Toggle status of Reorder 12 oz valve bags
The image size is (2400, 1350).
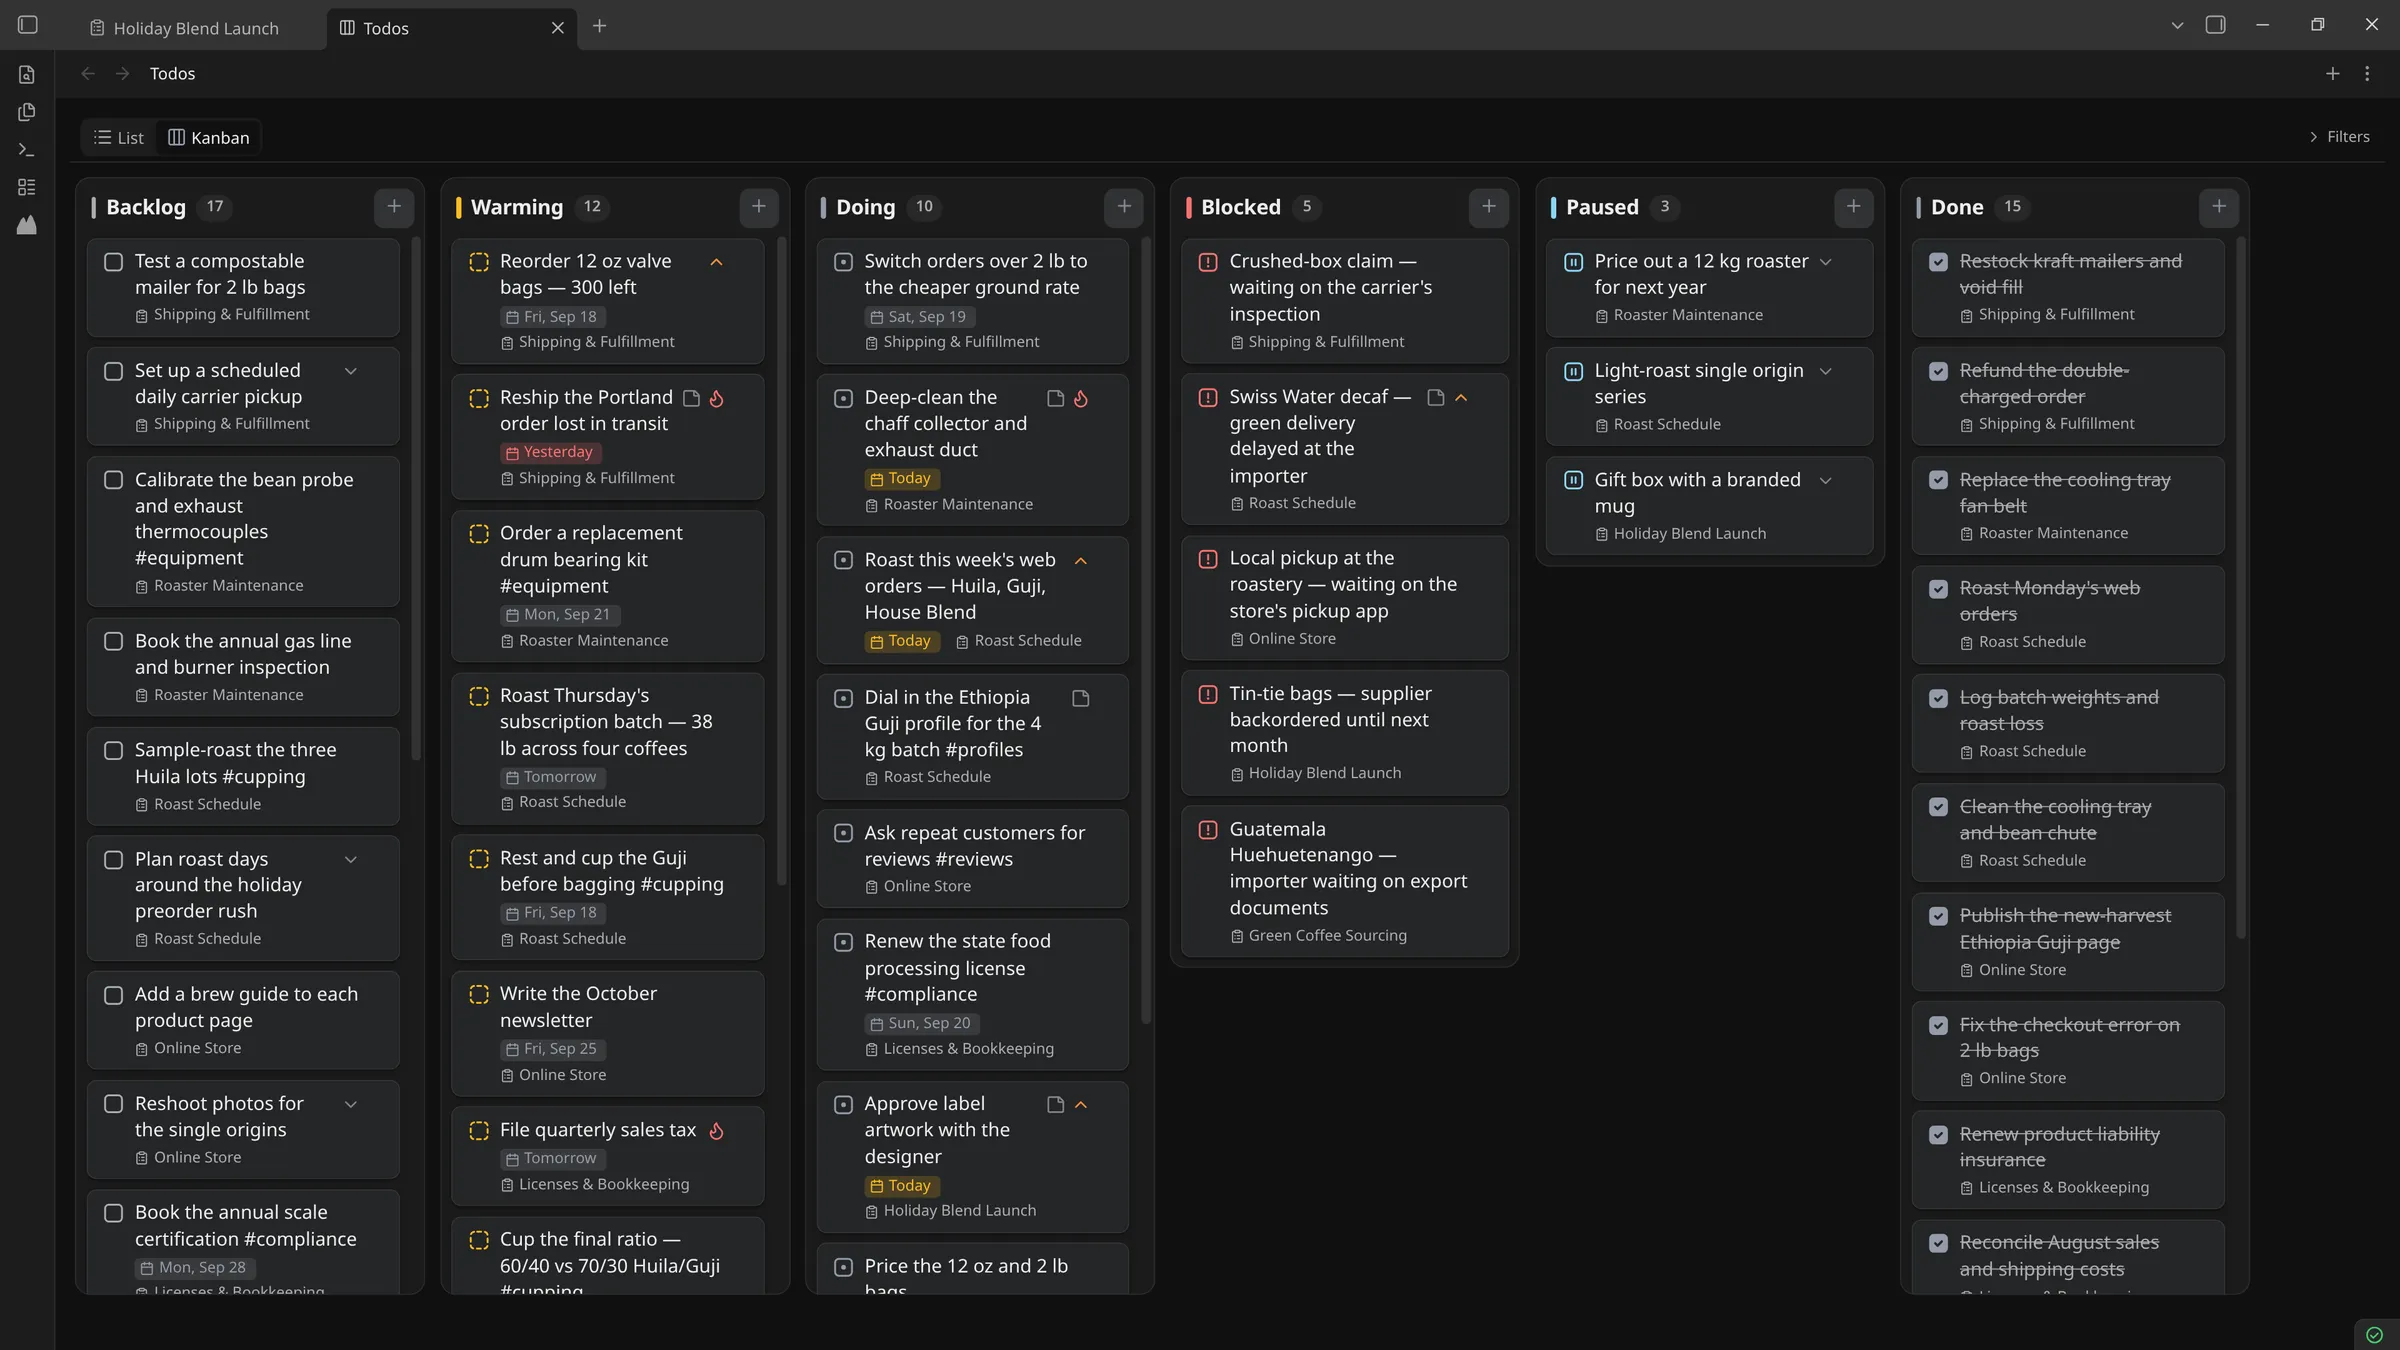pos(479,262)
